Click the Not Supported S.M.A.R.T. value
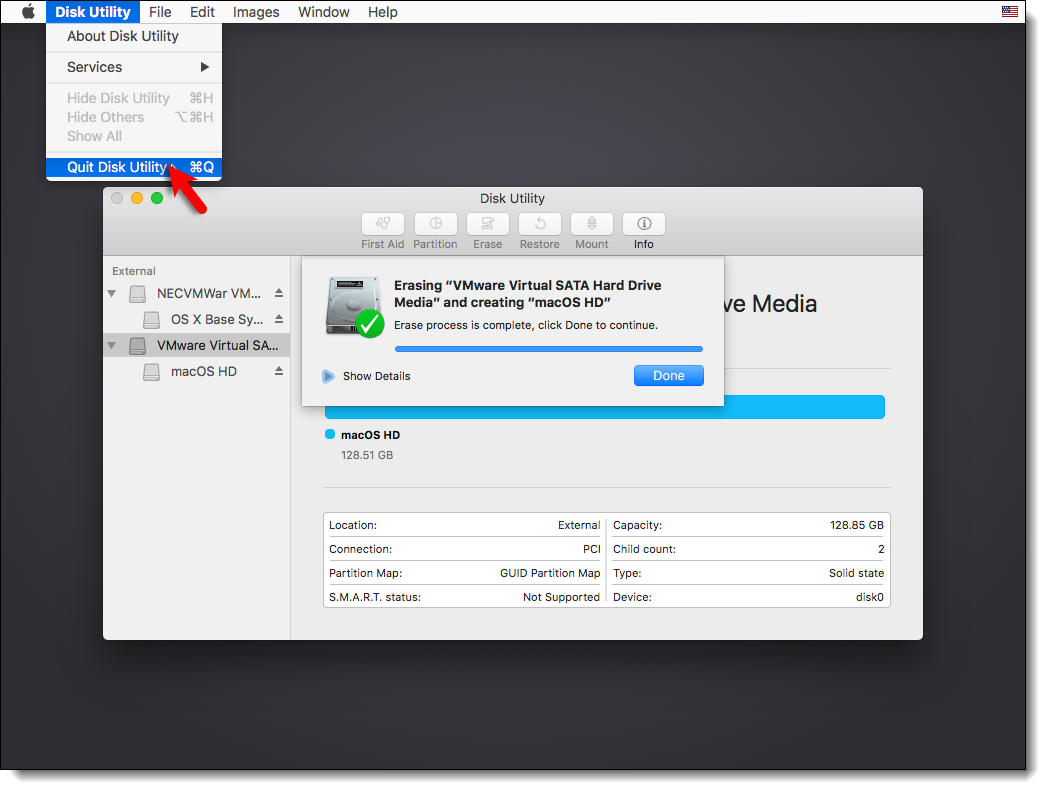This screenshot has width=1048, height=792. (561, 598)
